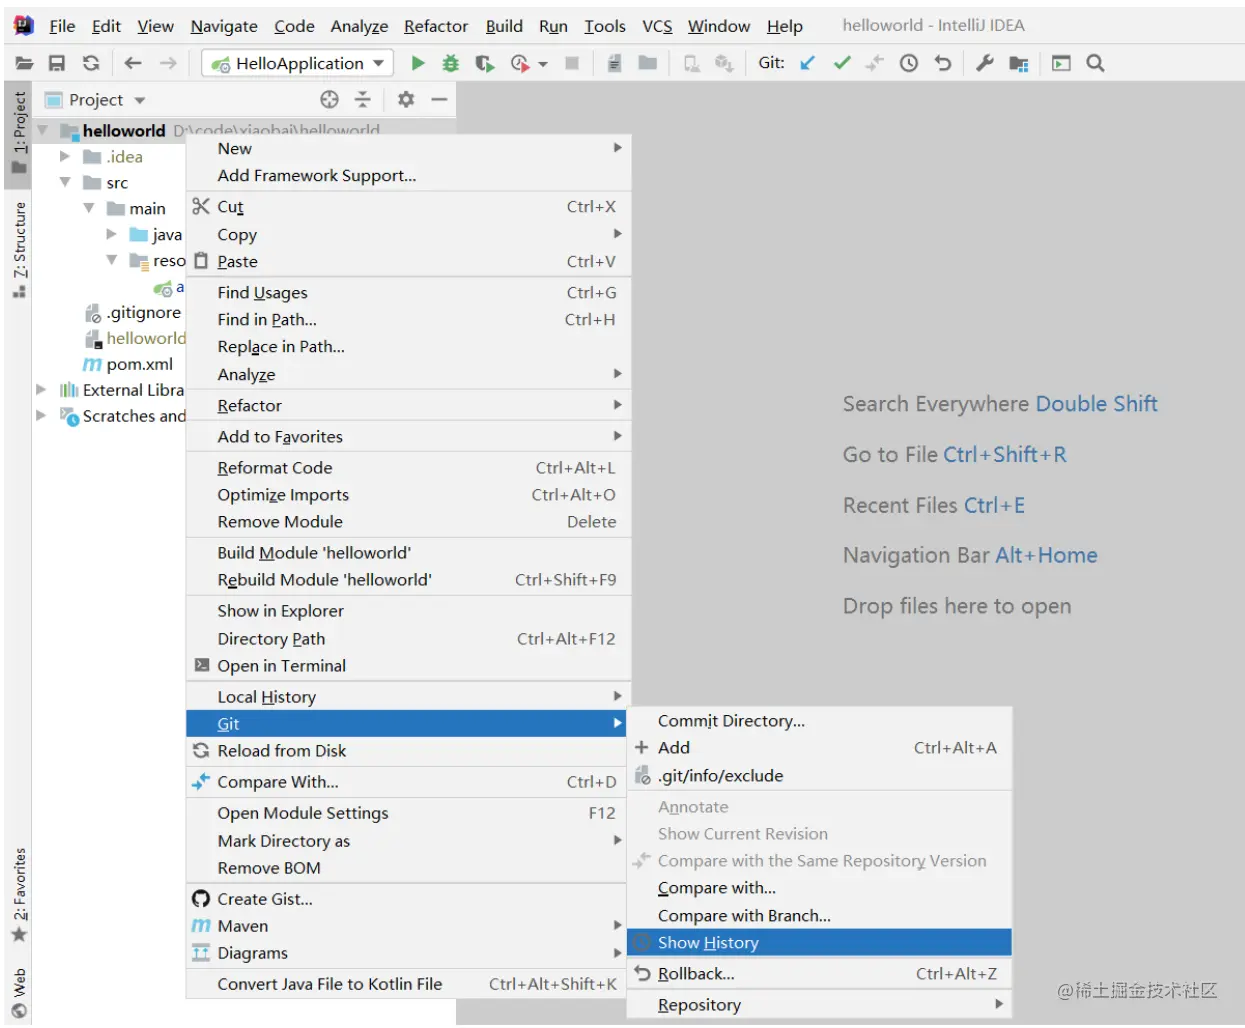Click the Run Anything terminal-window toolbar icon
Image resolution: width=1245 pixels, height=1028 pixels.
pyautogui.click(x=1061, y=63)
